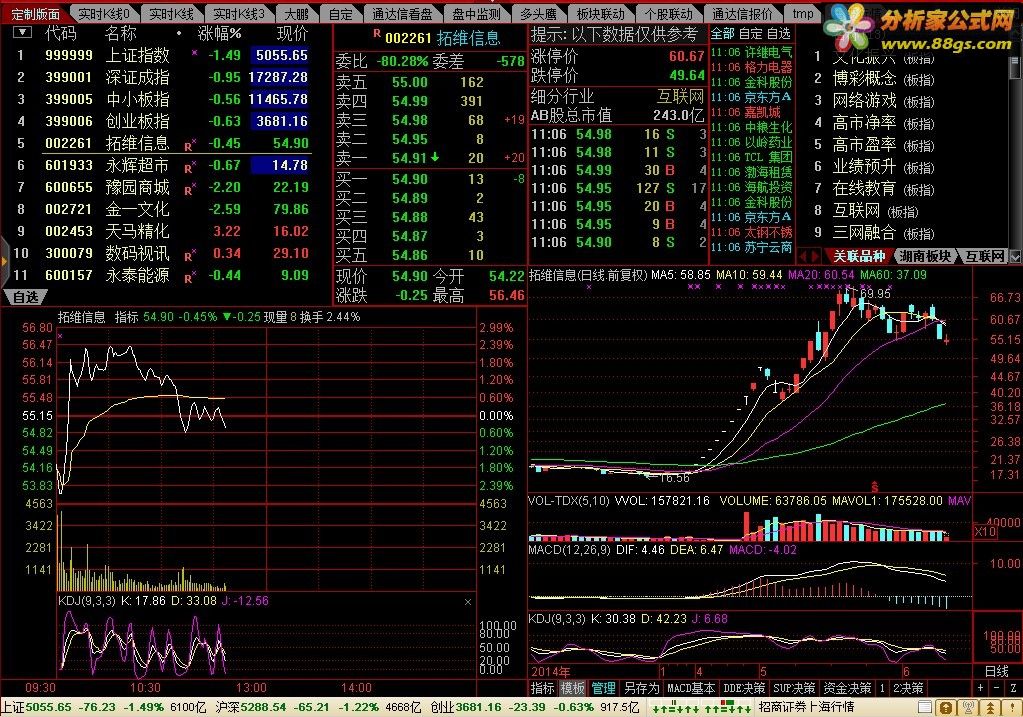The height and width of the screenshot is (717, 1023).
Task: Click the up-arrow shield icon in status bar
Action: point(947,707)
